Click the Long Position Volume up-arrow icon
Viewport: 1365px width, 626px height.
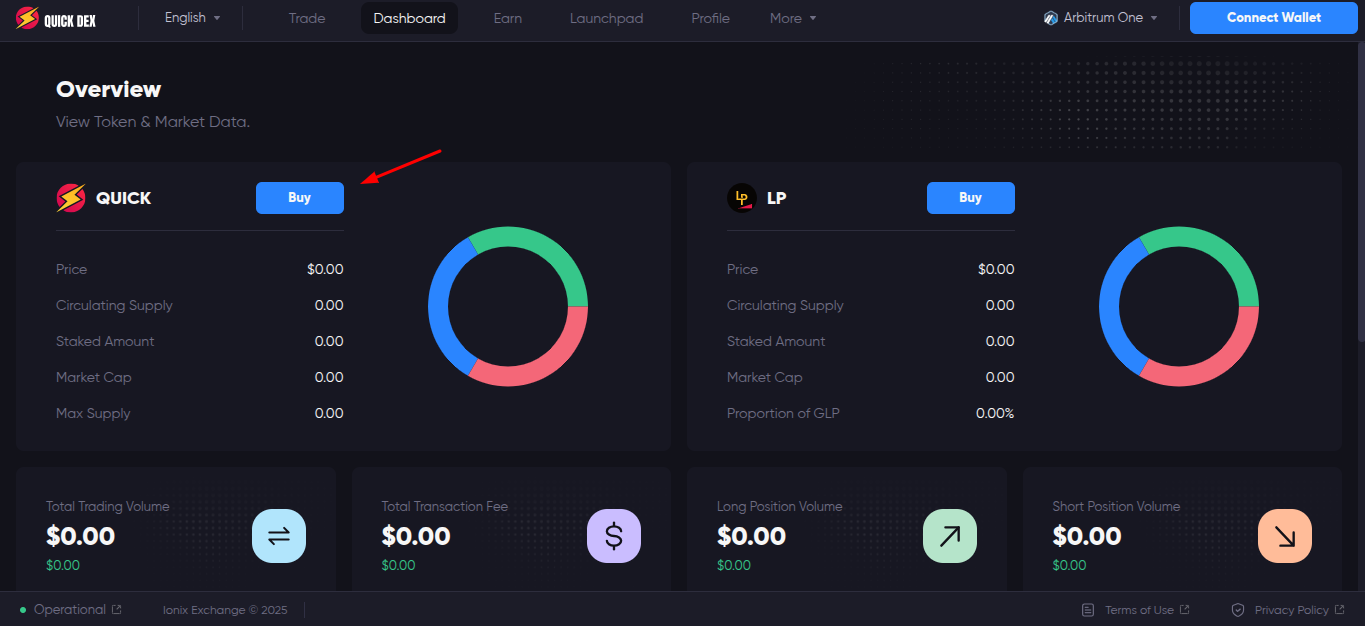click(x=950, y=536)
